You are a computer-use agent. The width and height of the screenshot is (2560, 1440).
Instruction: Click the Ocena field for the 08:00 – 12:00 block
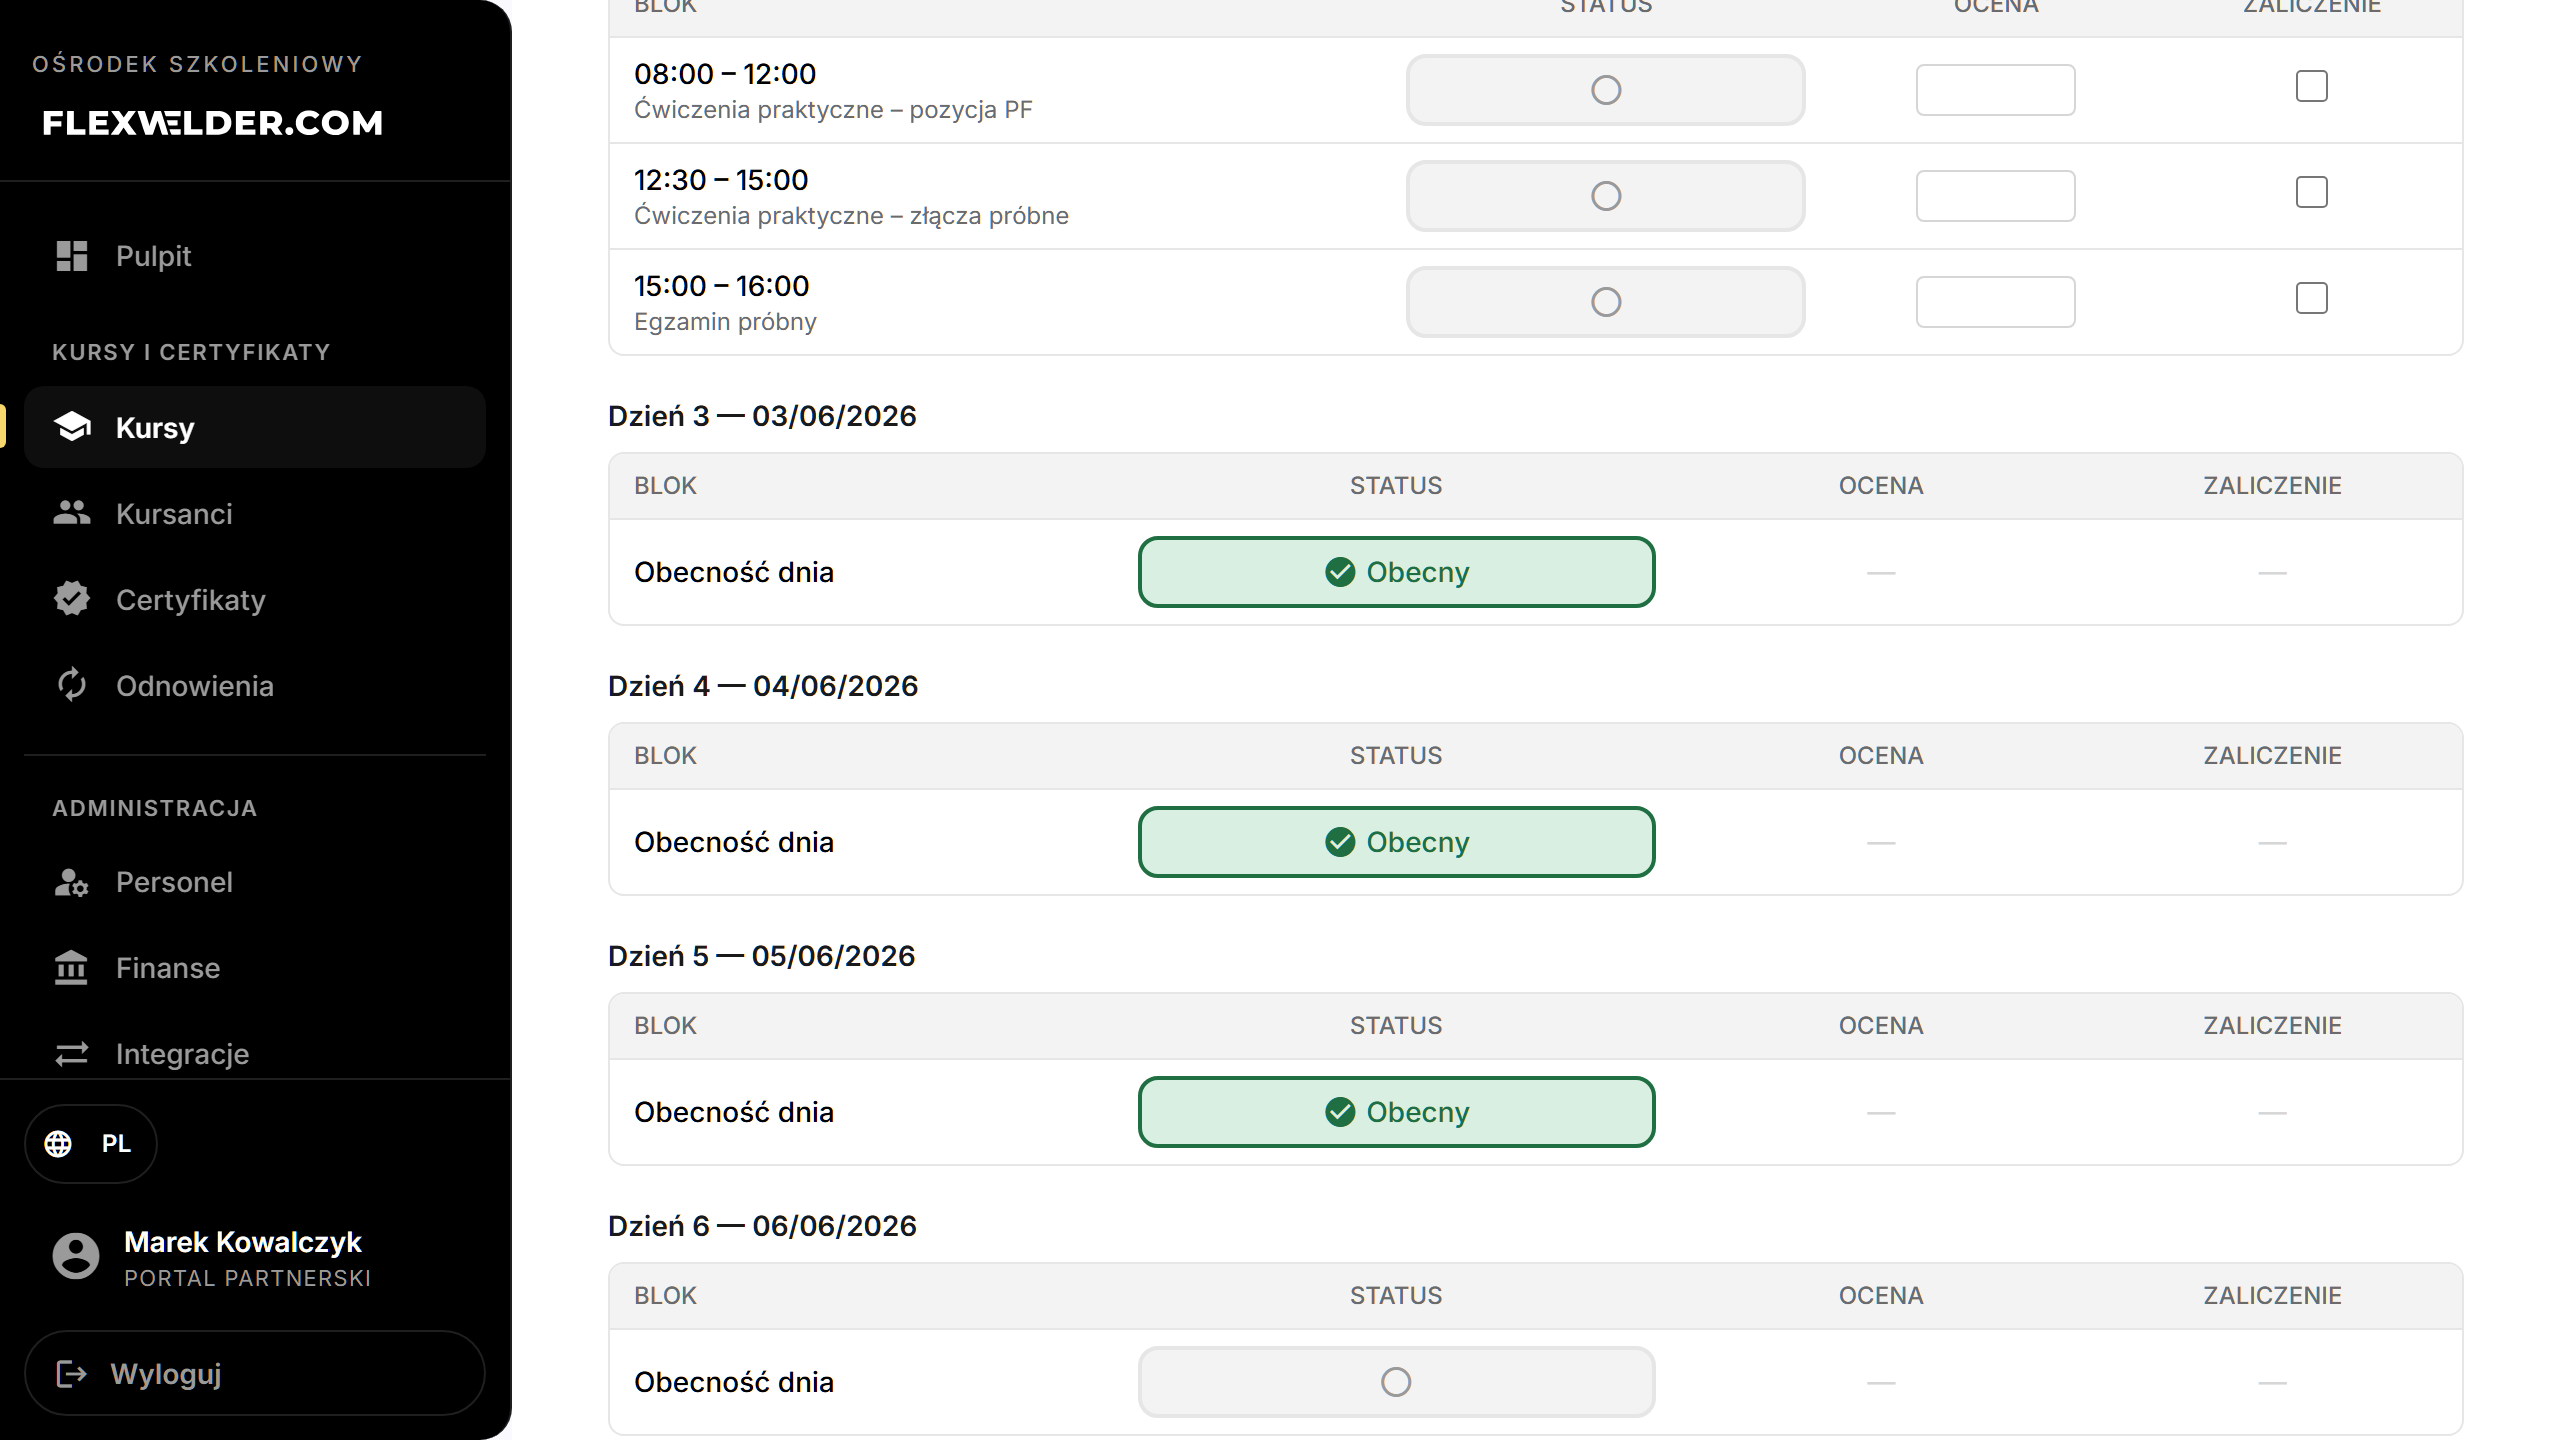tap(1995, 90)
